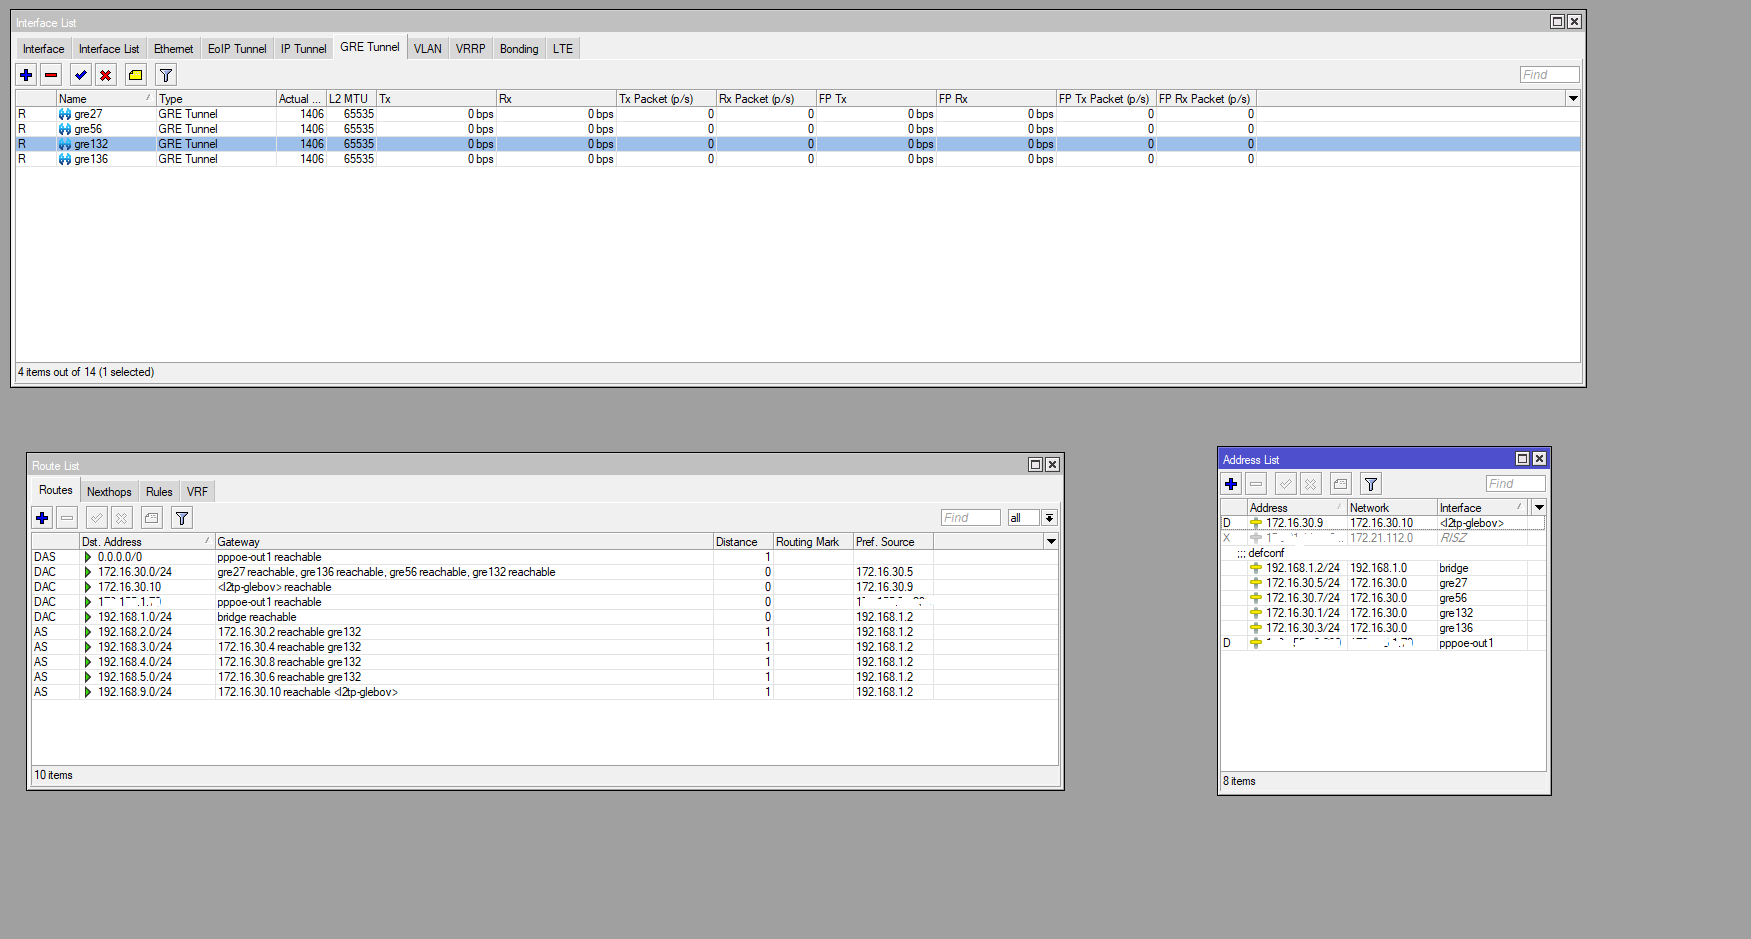Select the 0.0.0.0/0 default route
Image resolution: width=1751 pixels, height=939 pixels.
coord(545,557)
